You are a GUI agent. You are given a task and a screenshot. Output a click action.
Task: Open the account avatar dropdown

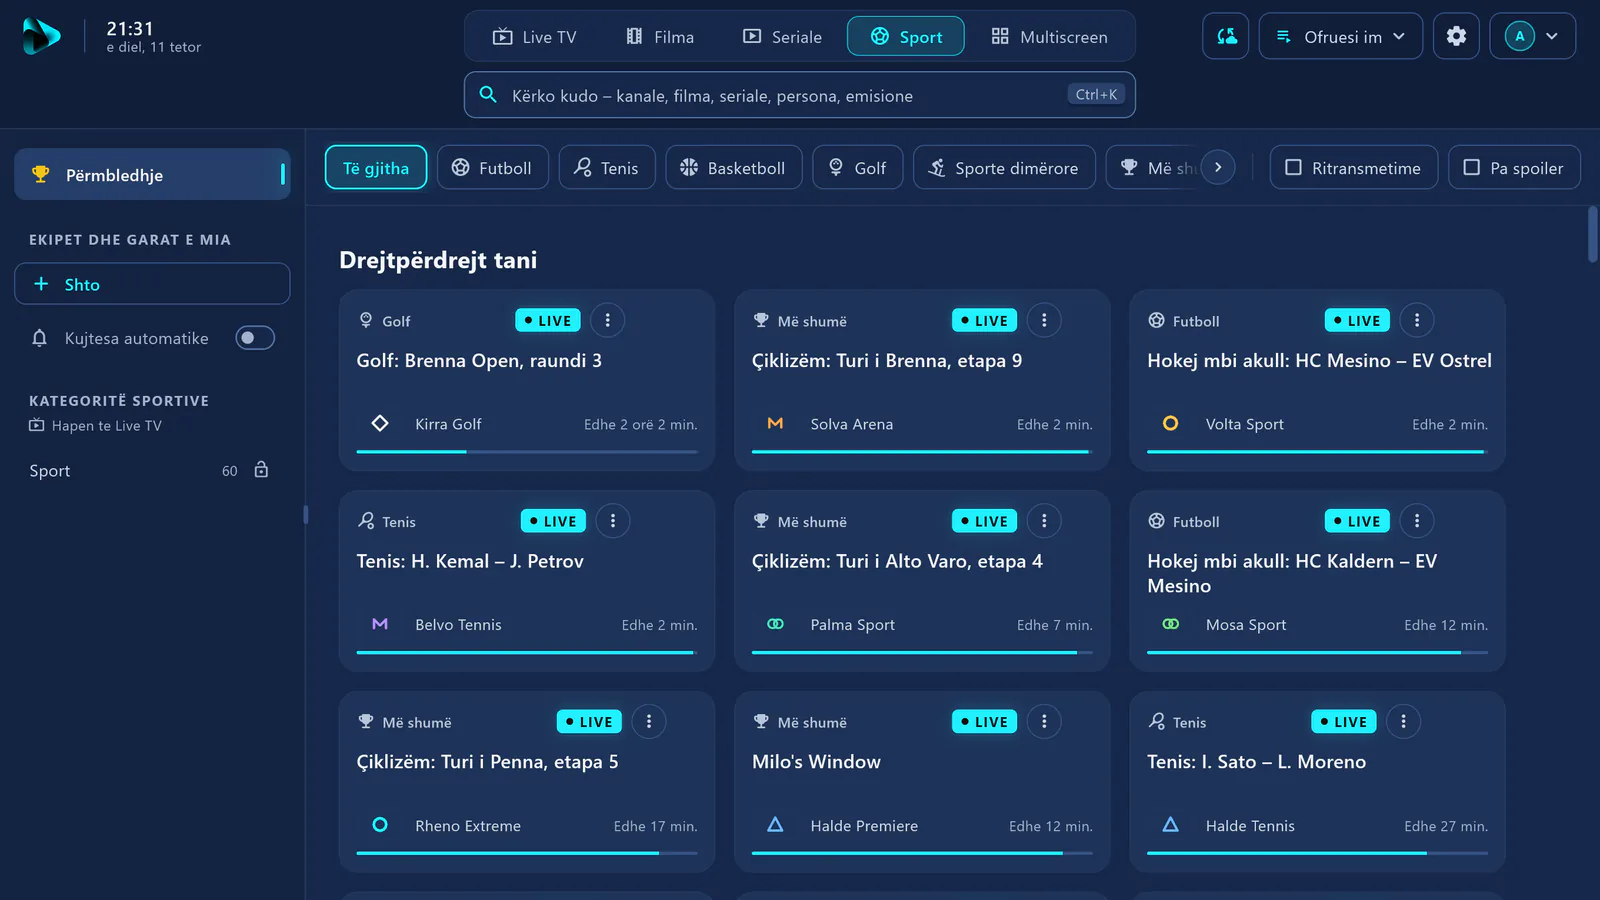(x=1533, y=36)
